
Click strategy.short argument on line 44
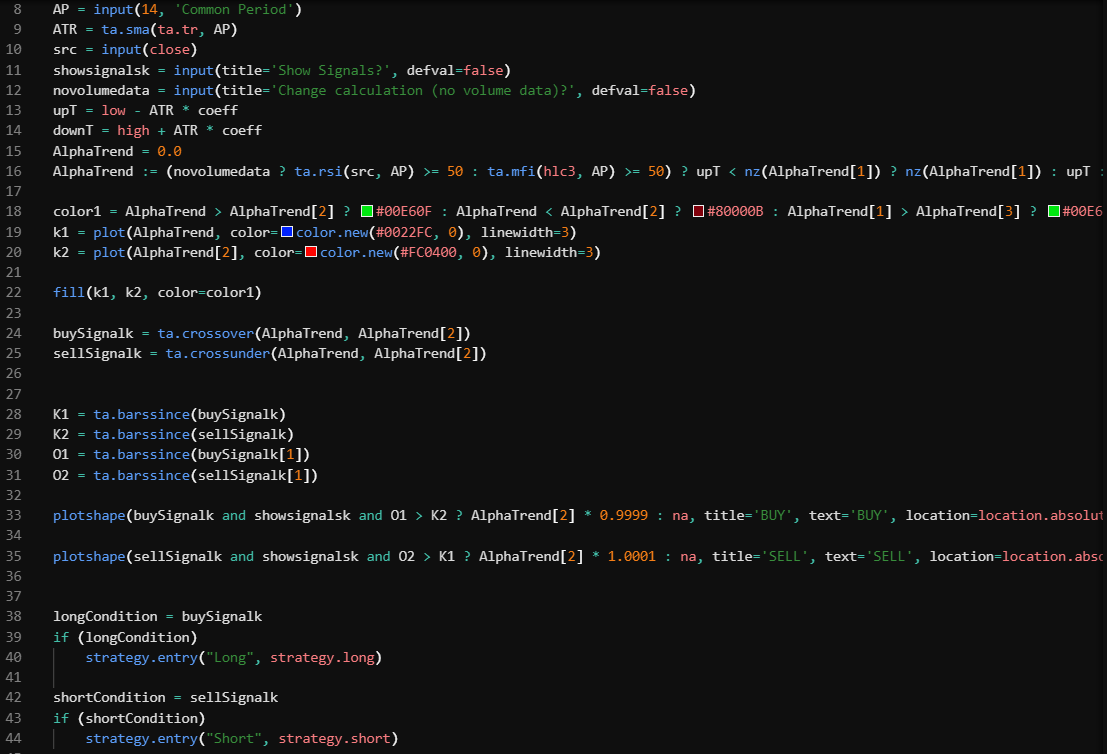coord(334,738)
